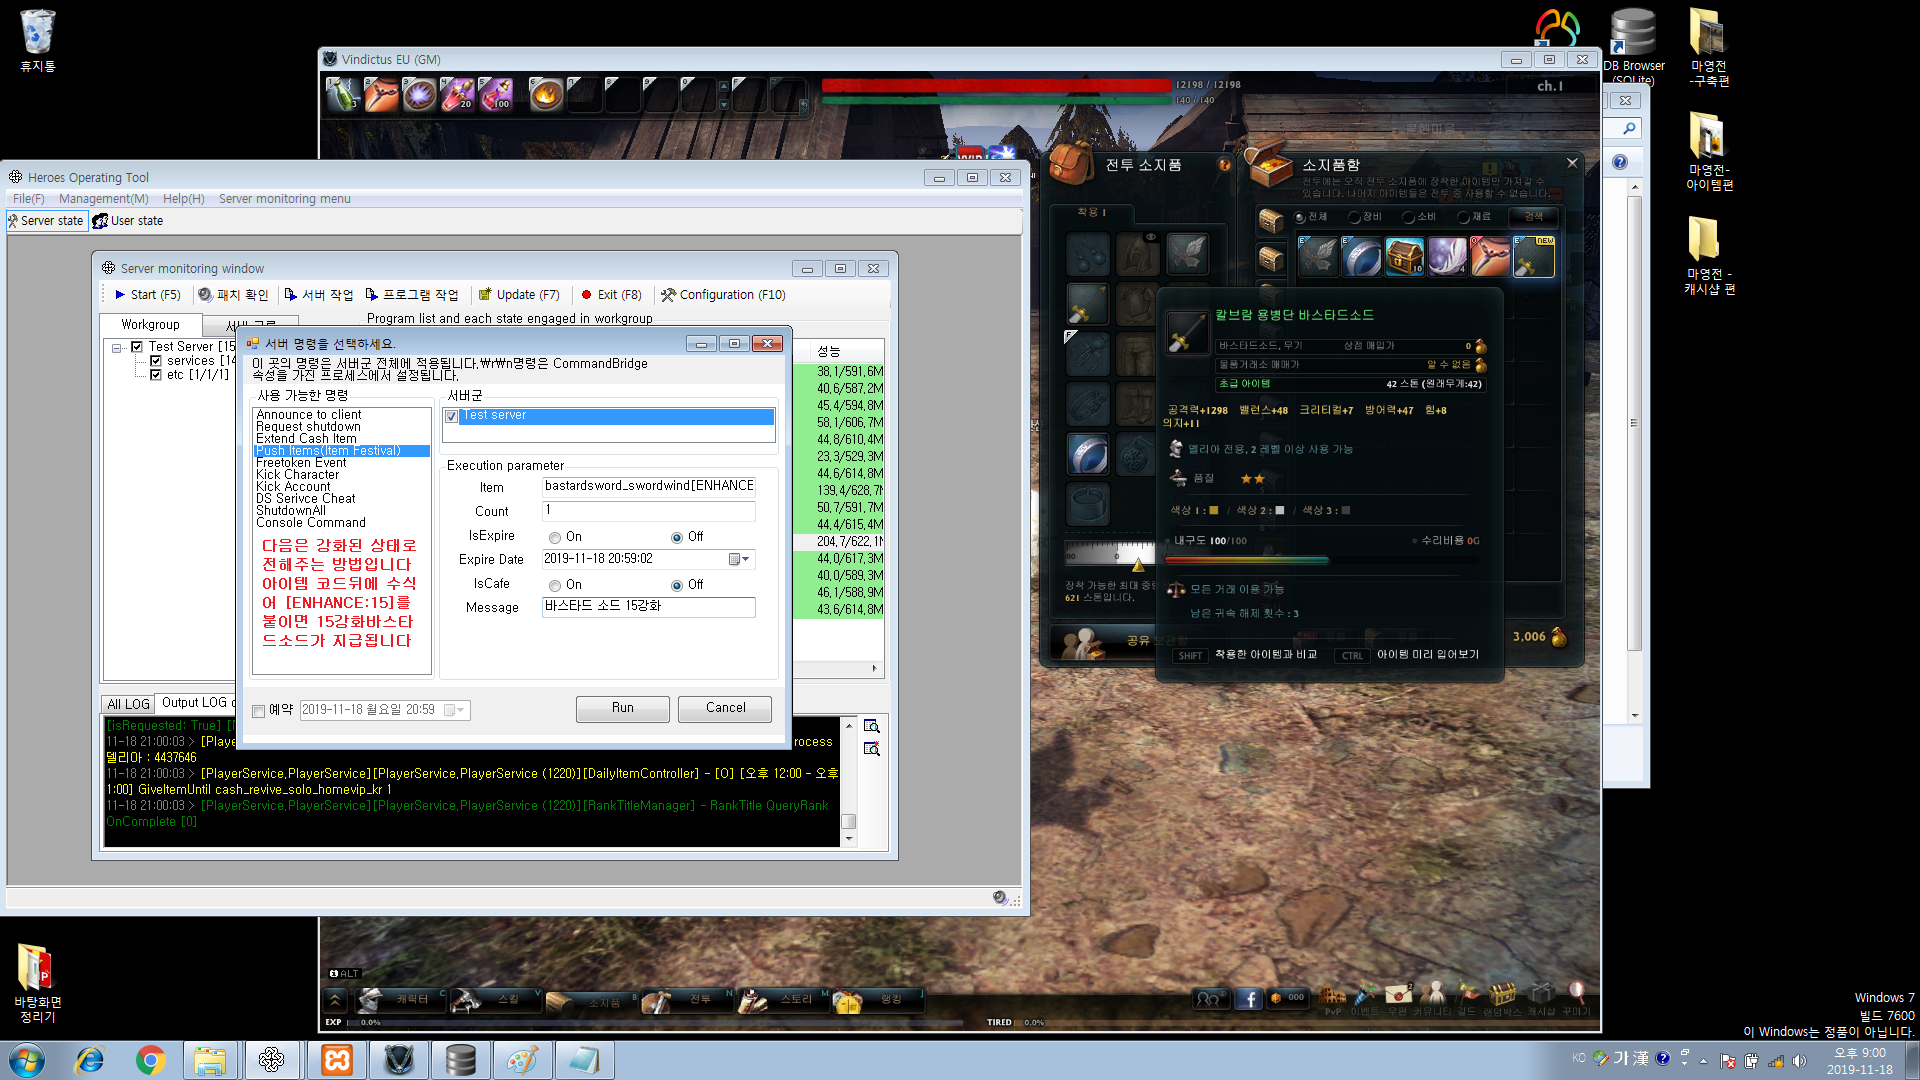Select the red necklace item in inventory
1920x1080 pixels.
[x=1490, y=256]
